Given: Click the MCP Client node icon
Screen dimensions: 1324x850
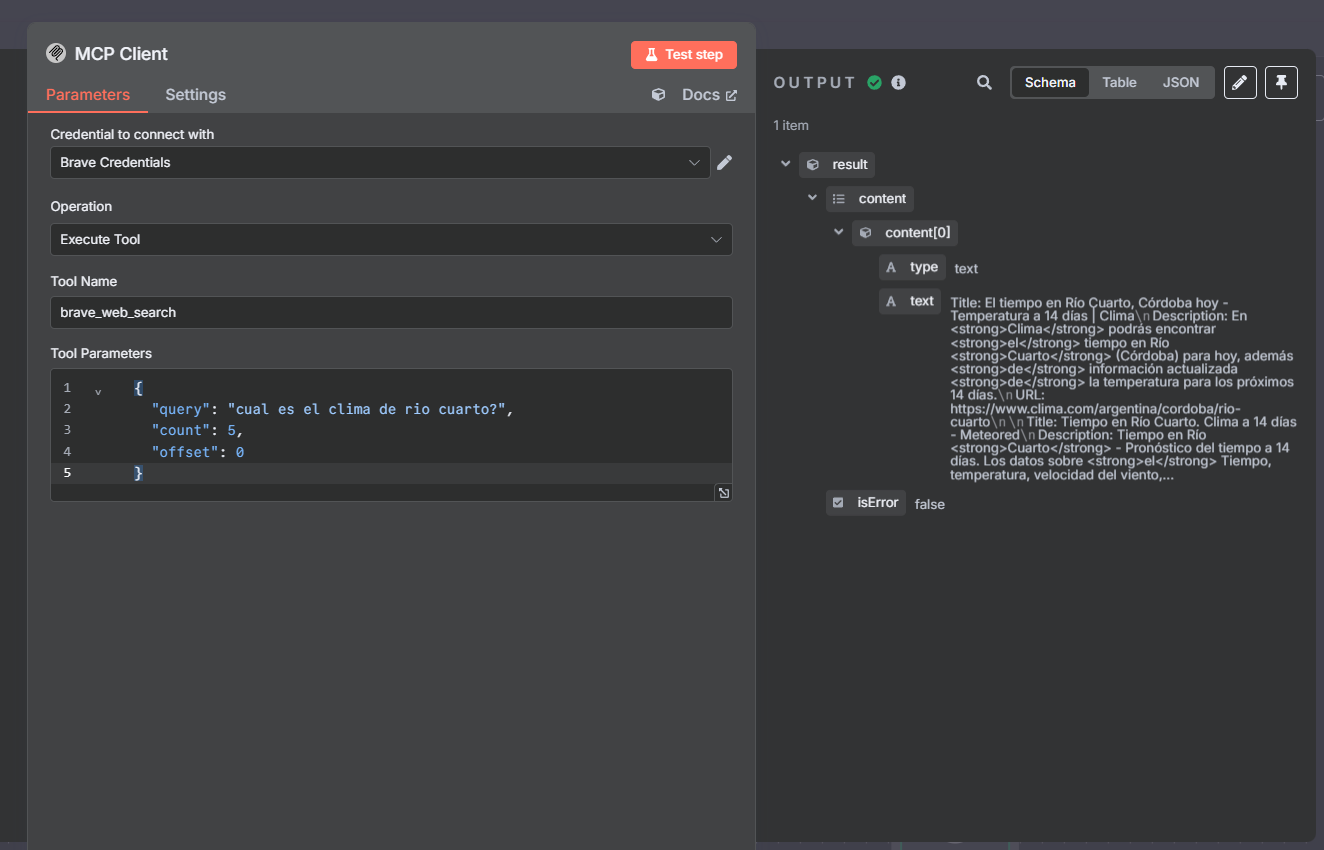Looking at the screenshot, I should tap(56, 54).
